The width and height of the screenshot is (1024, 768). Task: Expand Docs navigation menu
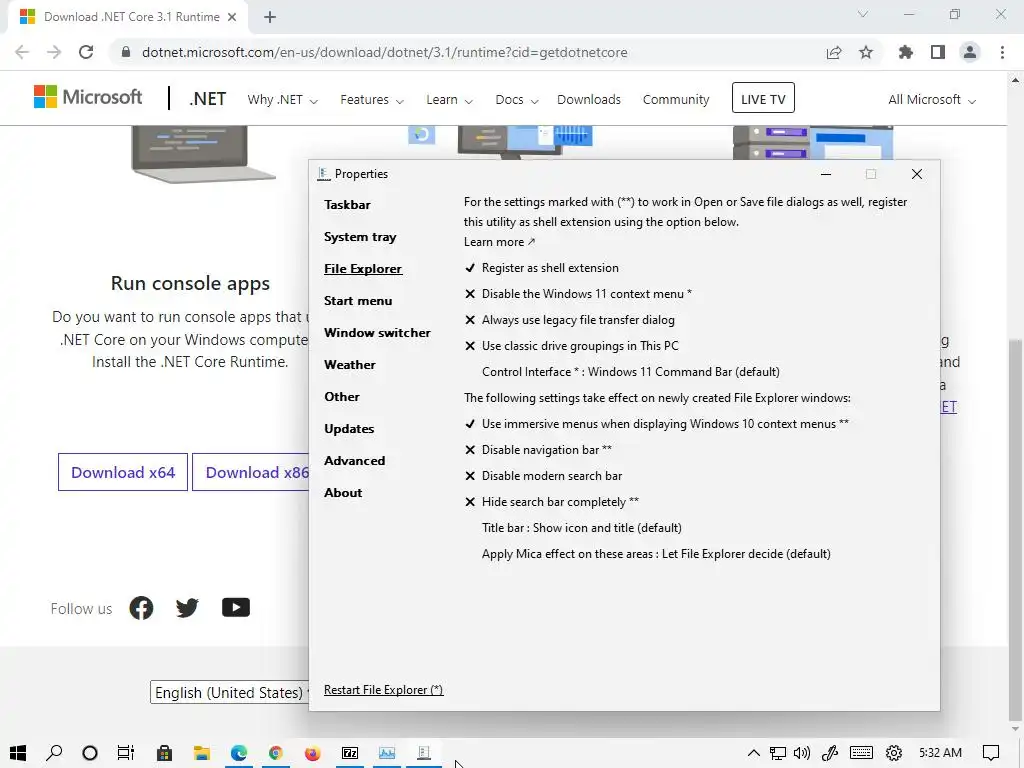tap(517, 100)
